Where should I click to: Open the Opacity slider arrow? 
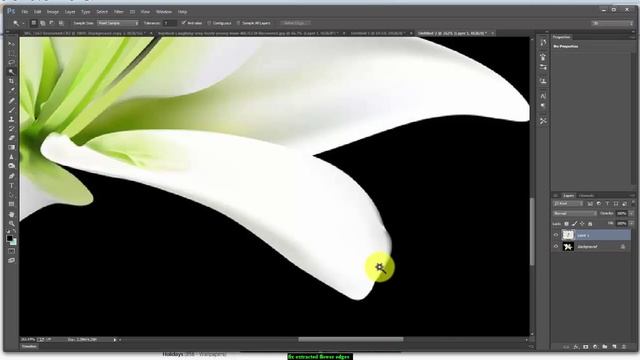(631, 213)
